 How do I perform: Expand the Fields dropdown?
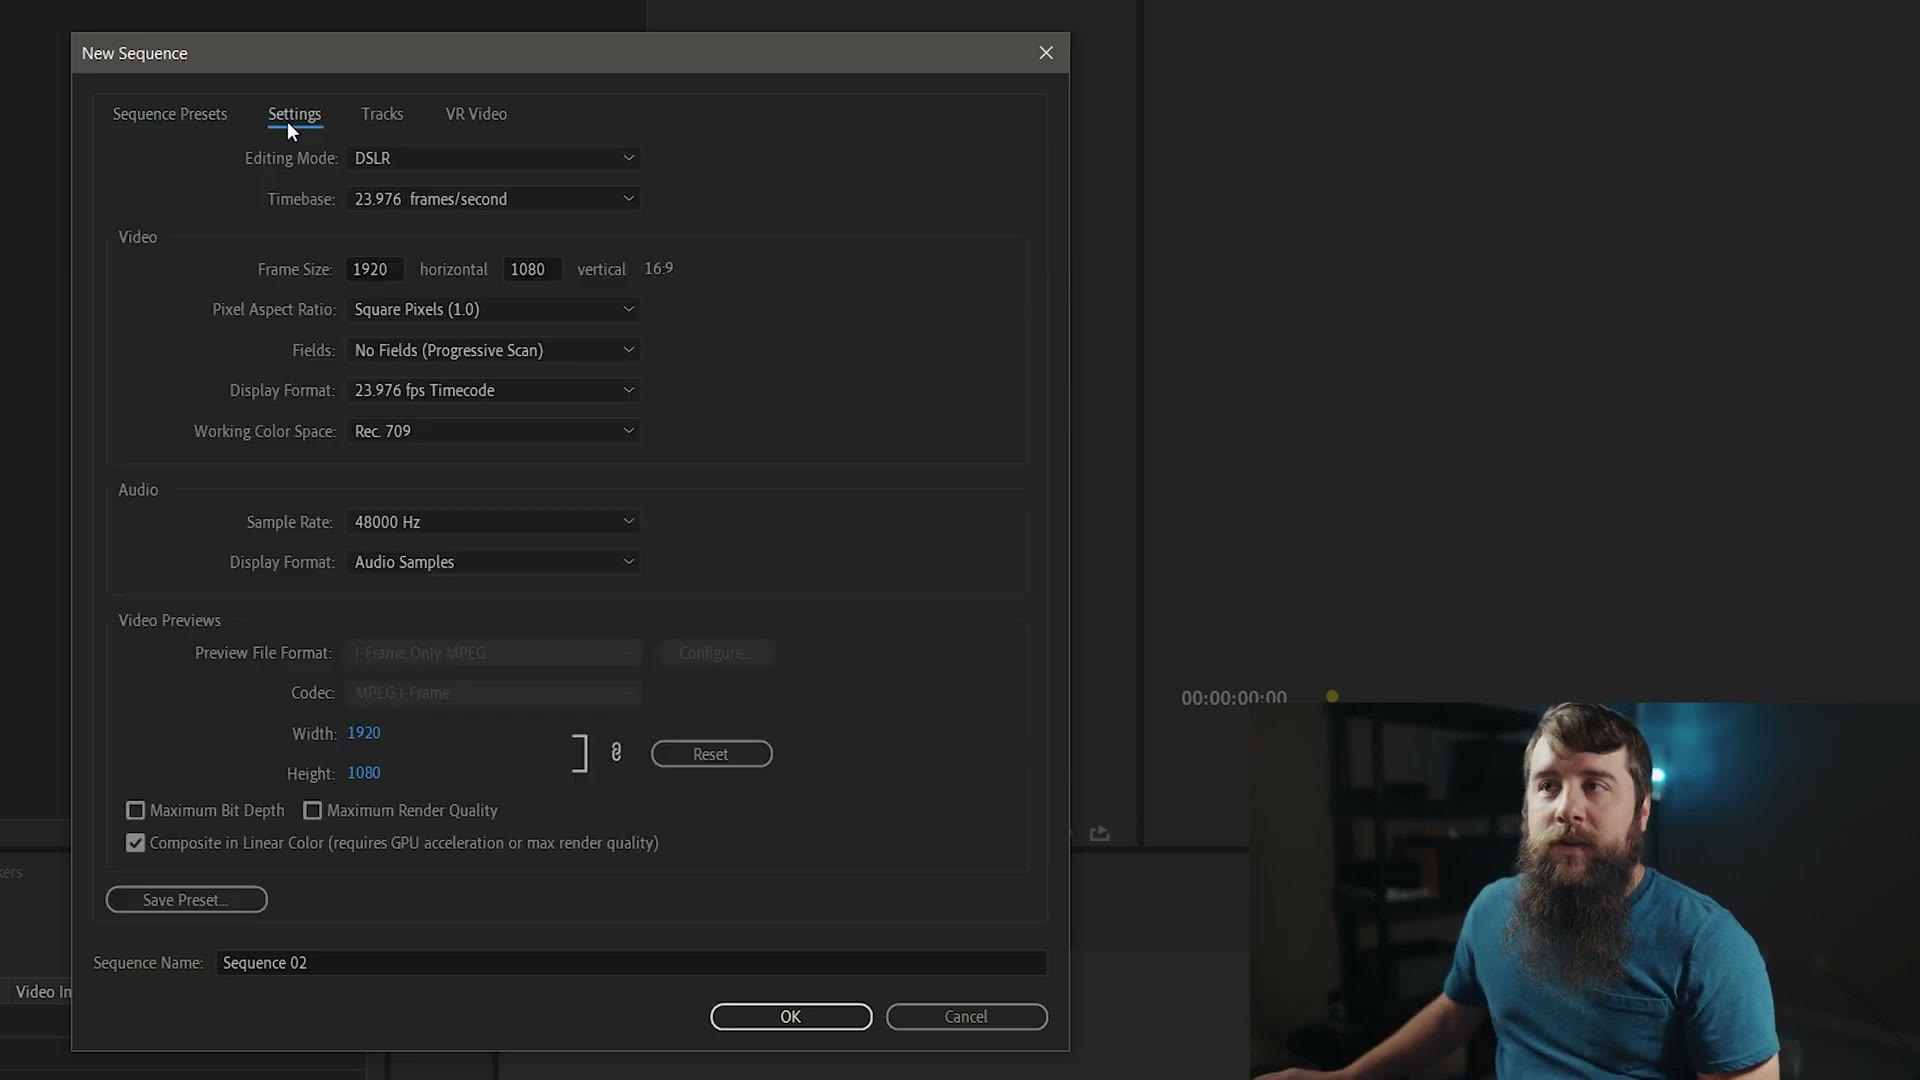(493, 350)
